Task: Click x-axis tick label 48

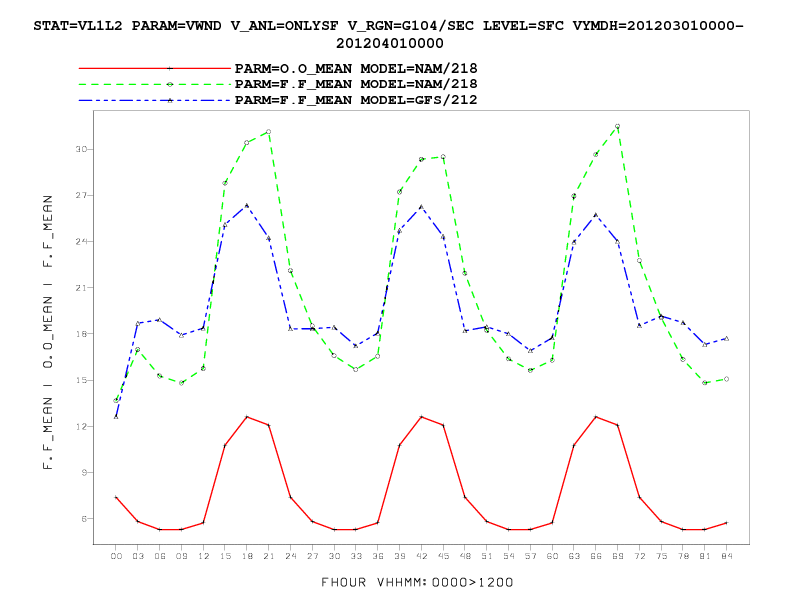Action: pyautogui.click(x=465, y=556)
